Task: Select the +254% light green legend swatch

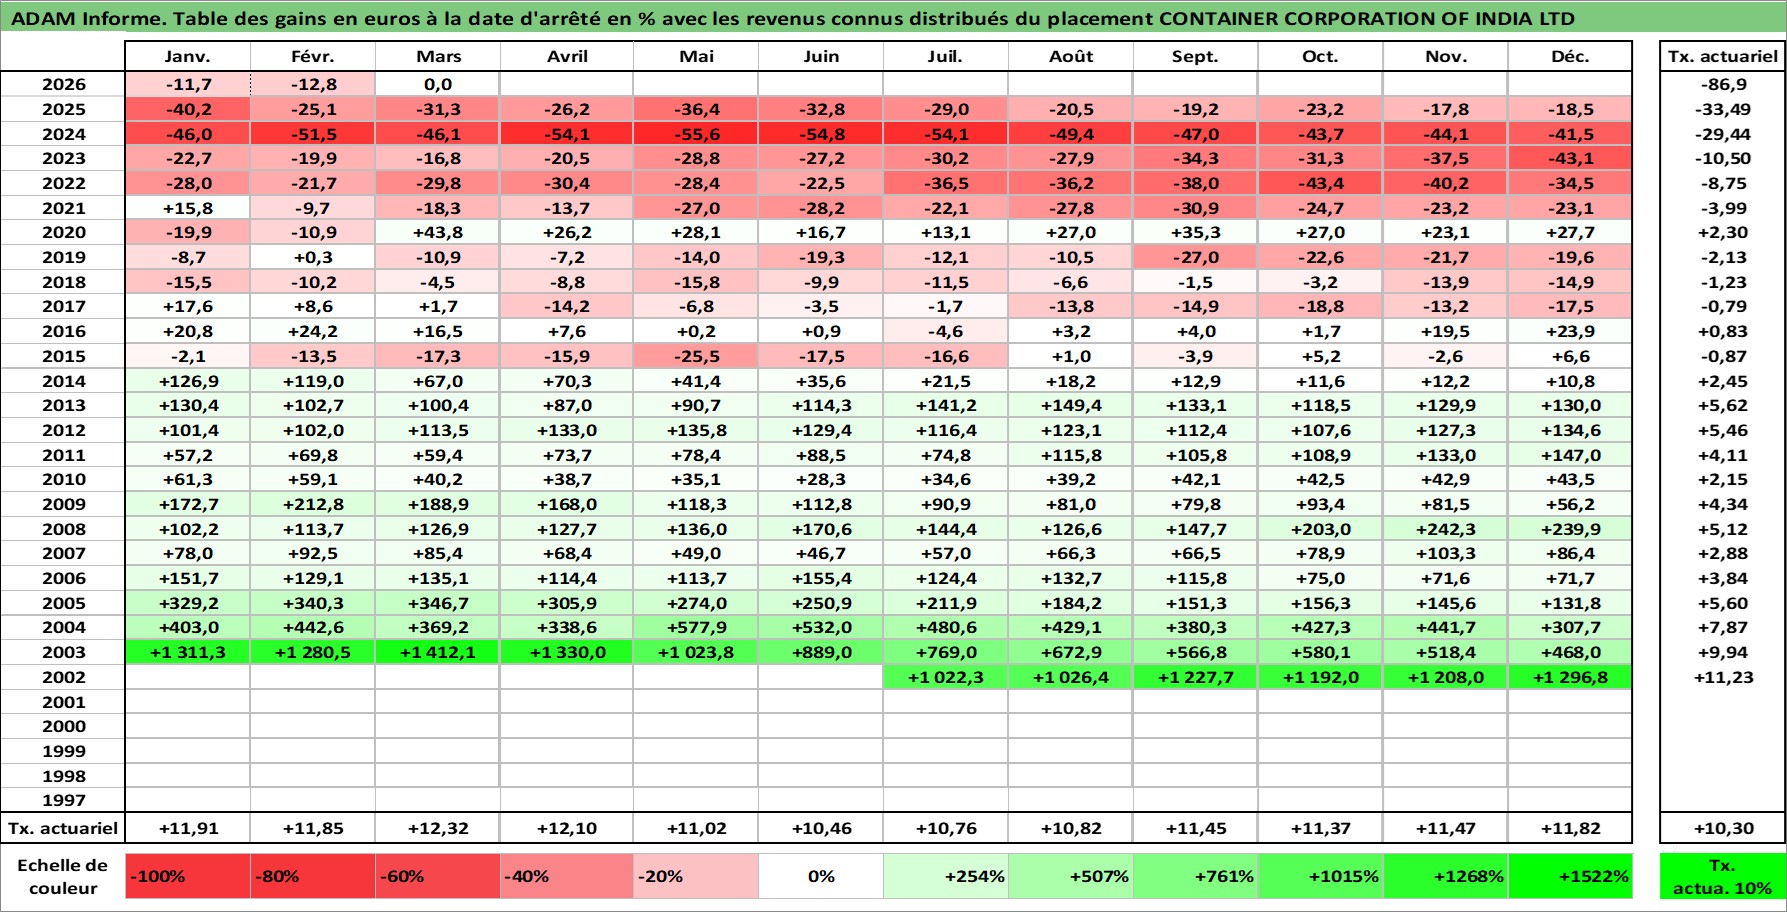Action: (946, 876)
